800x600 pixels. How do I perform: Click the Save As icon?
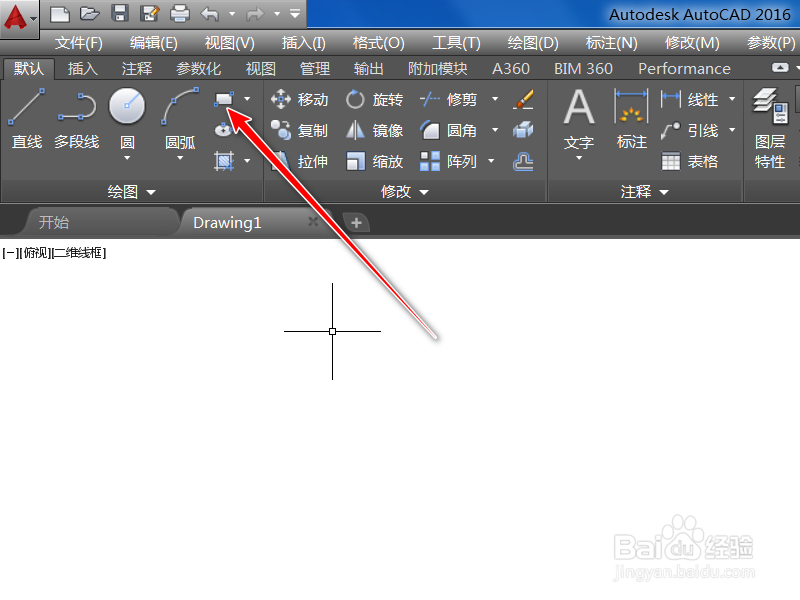pos(149,14)
